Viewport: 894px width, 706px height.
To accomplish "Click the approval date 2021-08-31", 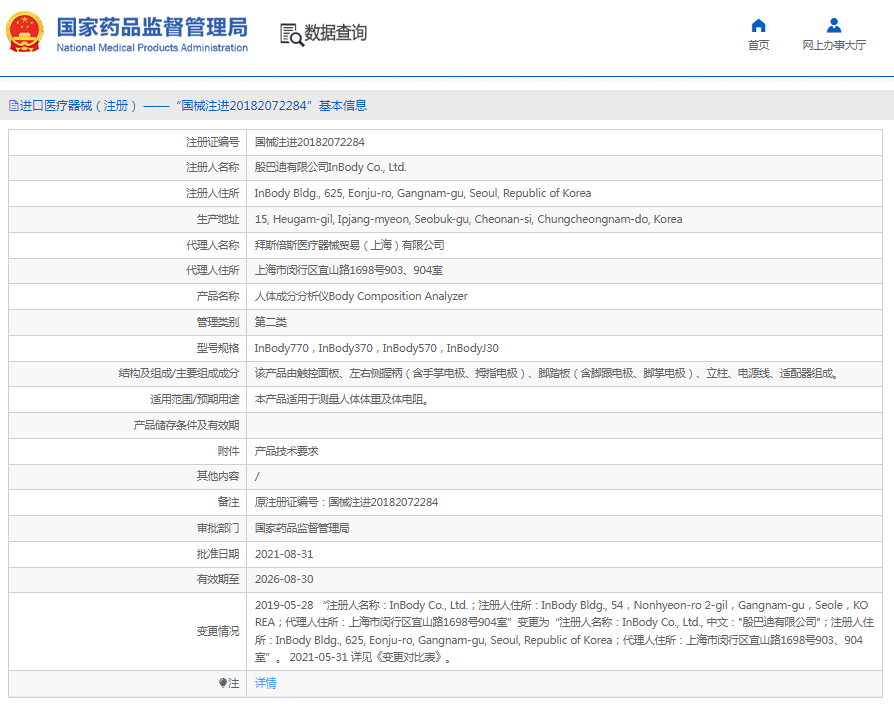I will (x=284, y=554).
